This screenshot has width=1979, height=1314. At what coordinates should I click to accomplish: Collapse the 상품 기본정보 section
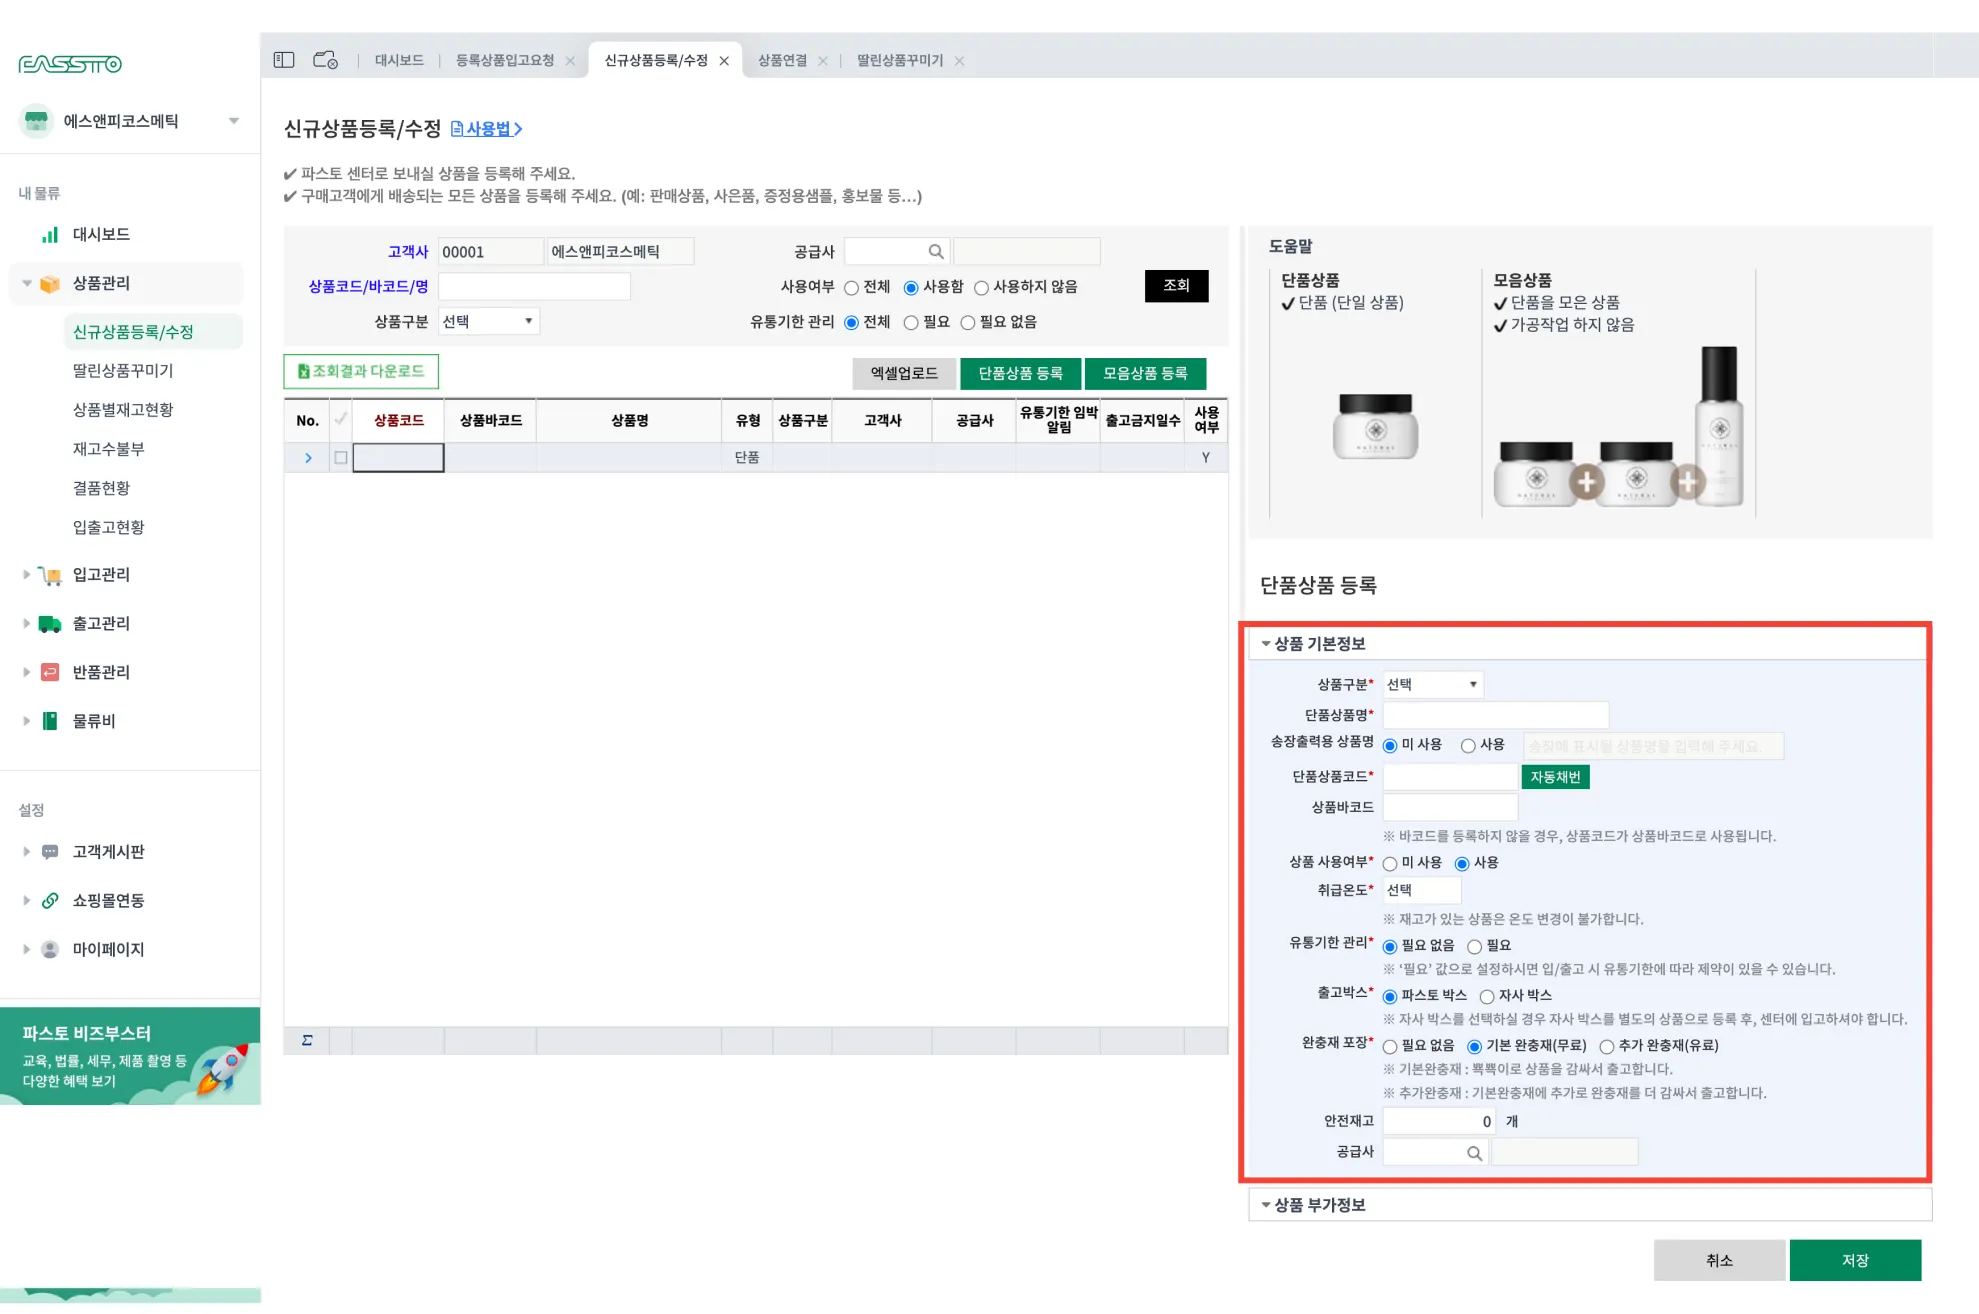pyautogui.click(x=1266, y=644)
